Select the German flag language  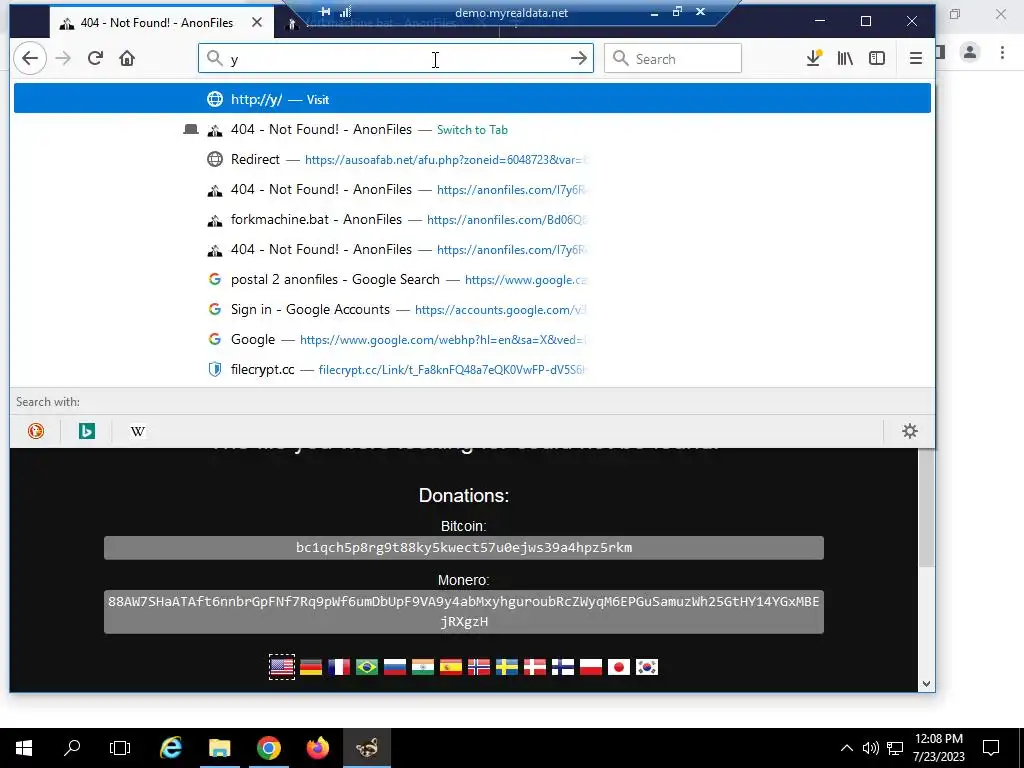[x=311, y=667]
